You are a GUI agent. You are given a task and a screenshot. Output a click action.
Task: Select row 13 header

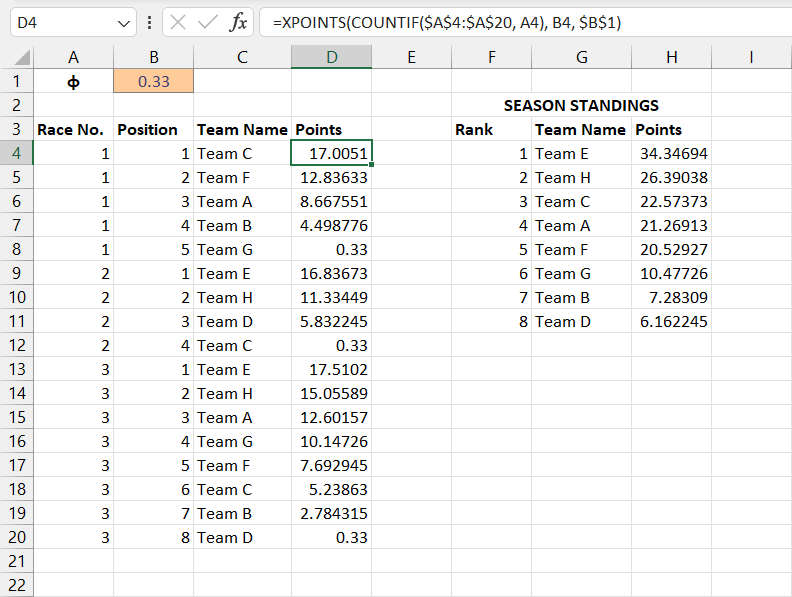[x=17, y=370]
